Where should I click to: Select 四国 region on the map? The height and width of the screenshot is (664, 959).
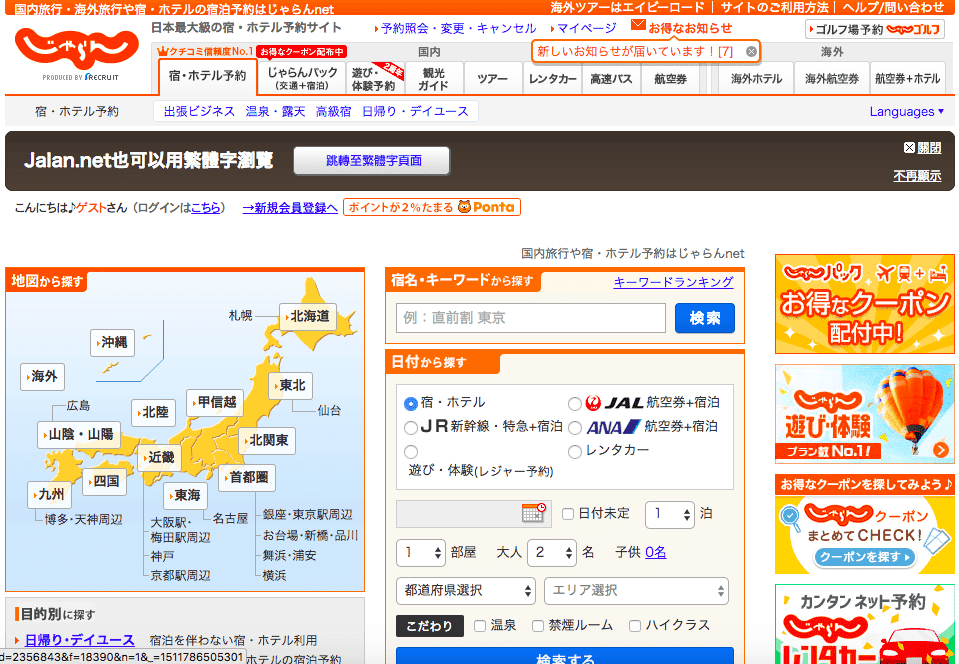[105, 481]
